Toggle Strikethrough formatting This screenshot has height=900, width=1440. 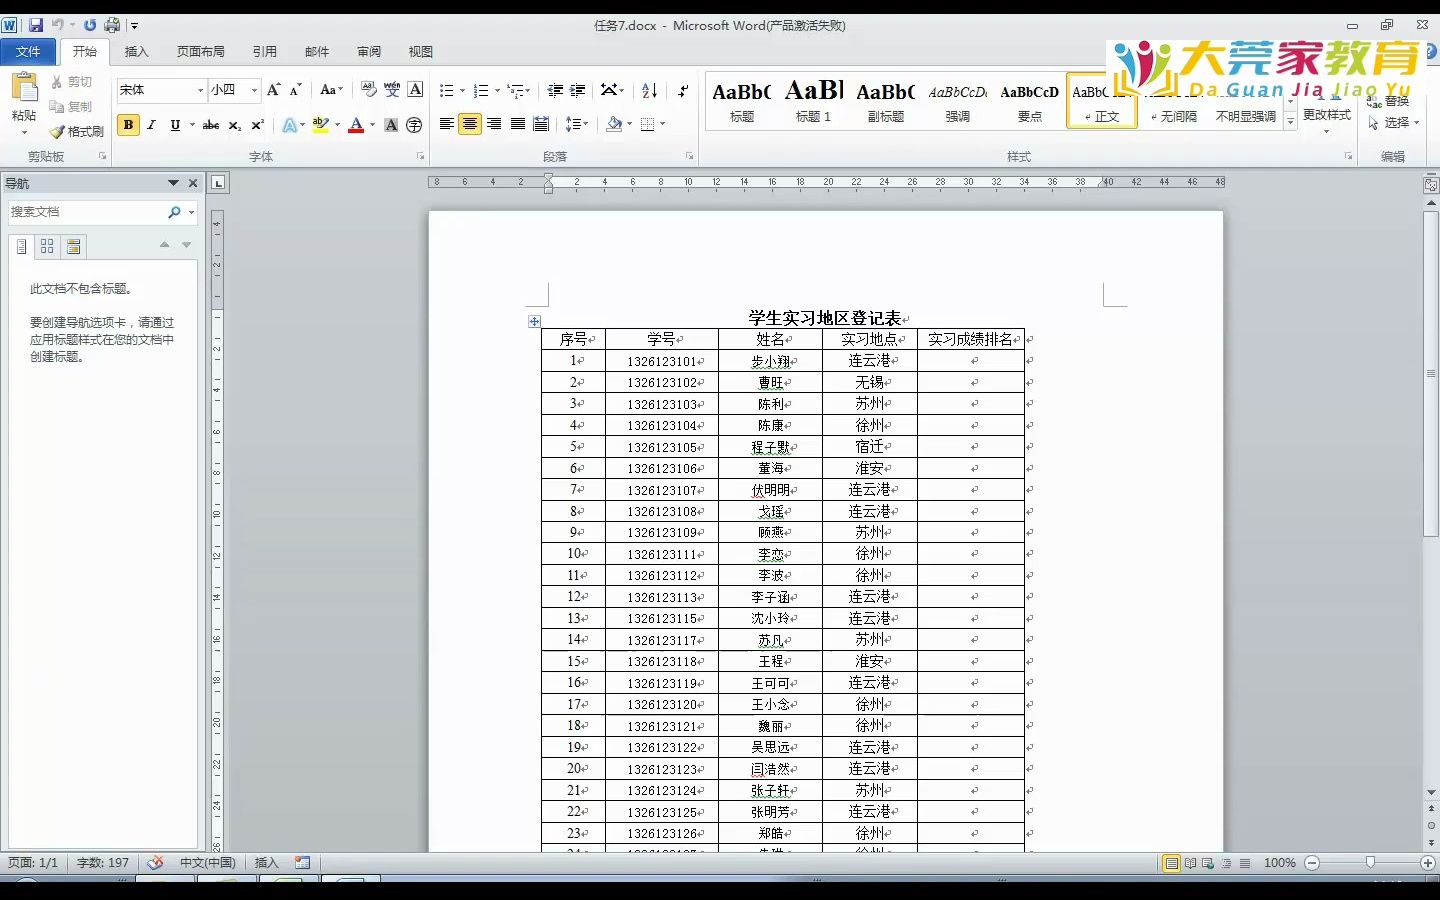210,124
